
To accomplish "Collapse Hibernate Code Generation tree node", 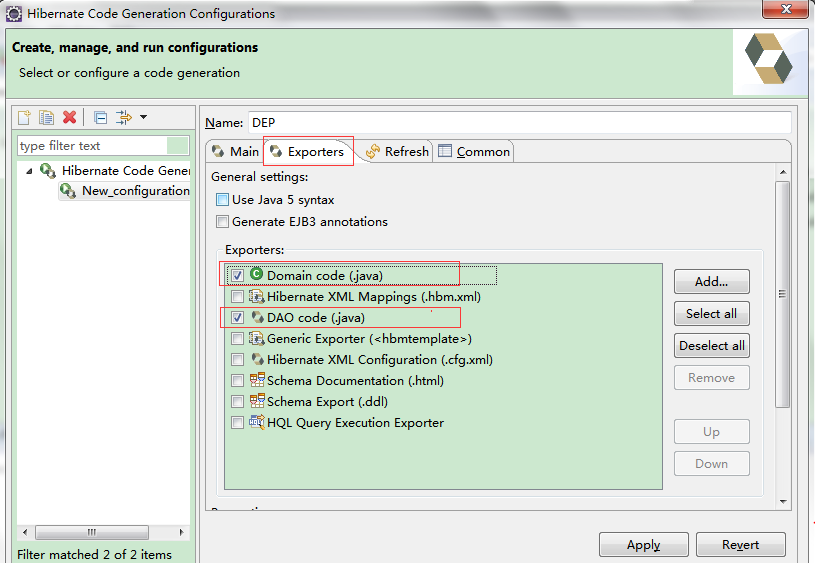I will pos(29,171).
